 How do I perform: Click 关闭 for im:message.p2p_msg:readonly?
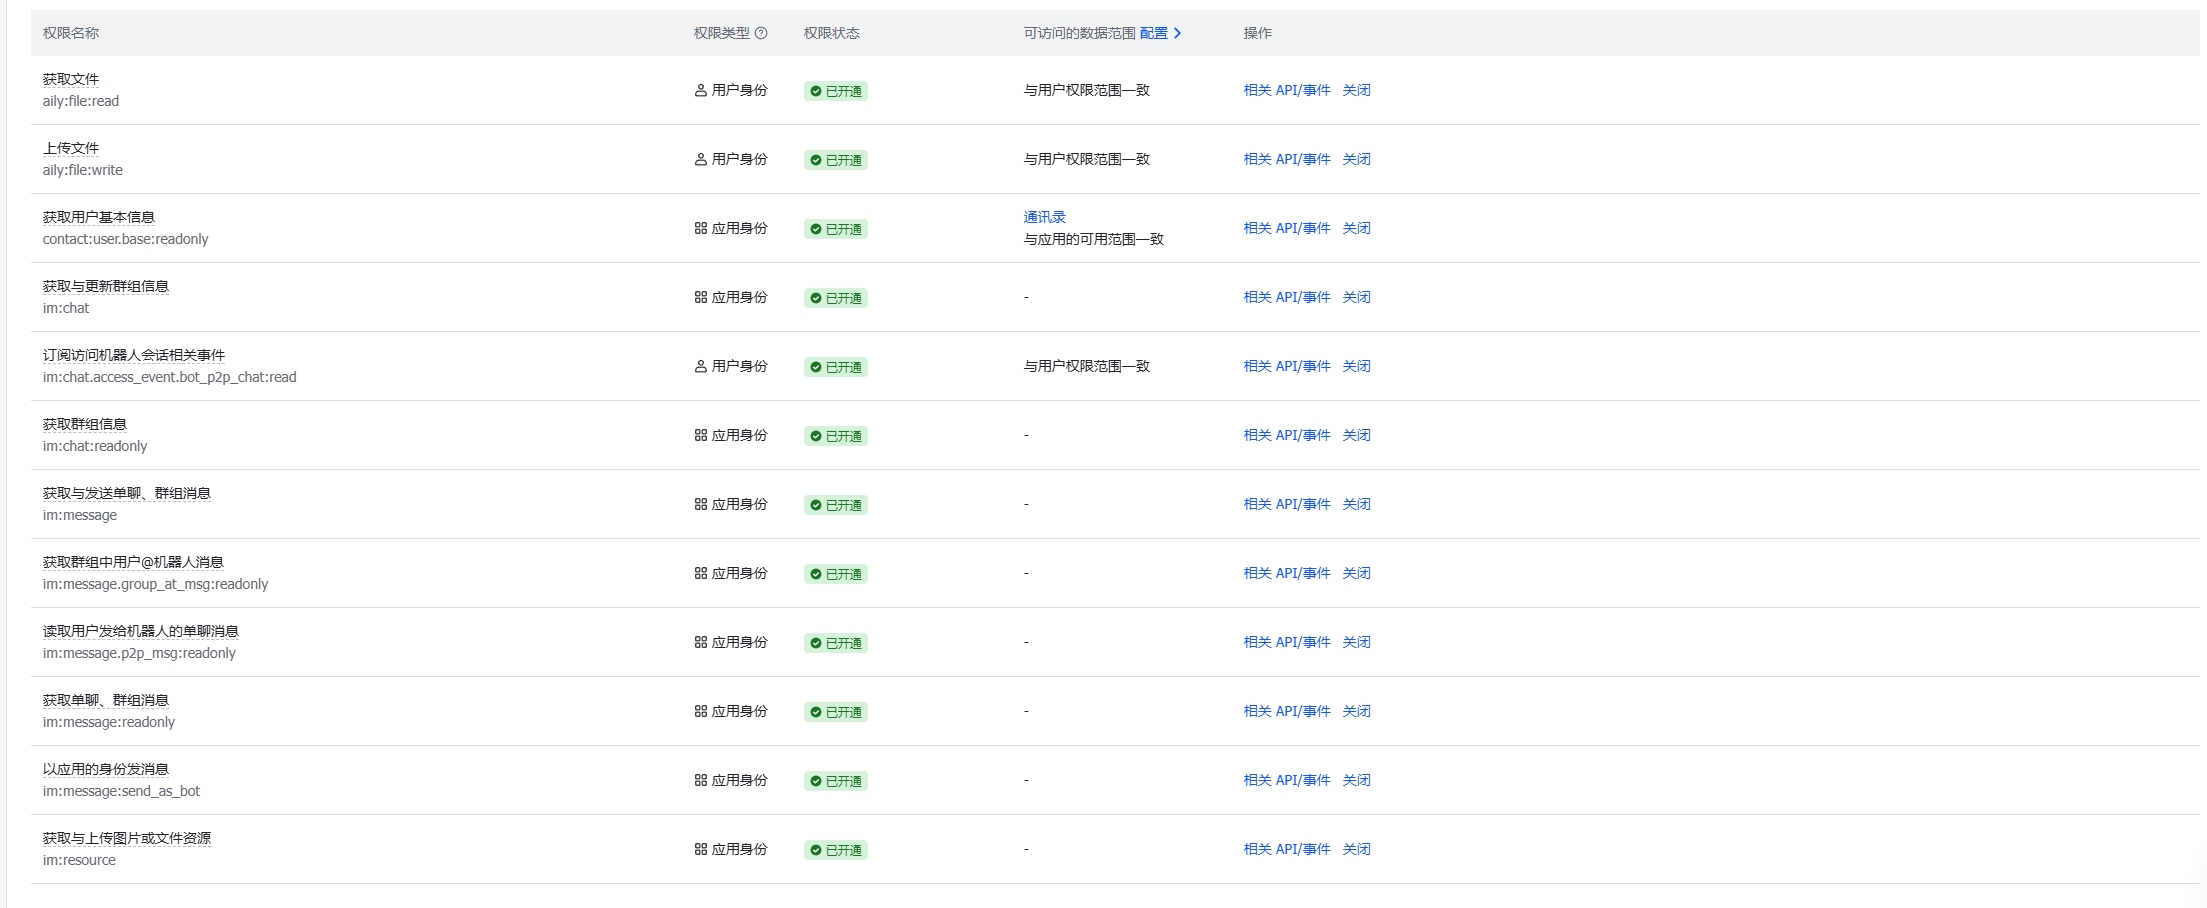click(x=1356, y=642)
